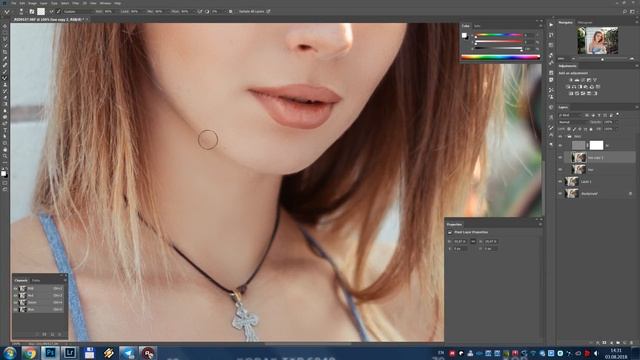Open Color panel options menu
This screenshot has height=360, width=640.
pyautogui.click(x=541, y=26)
